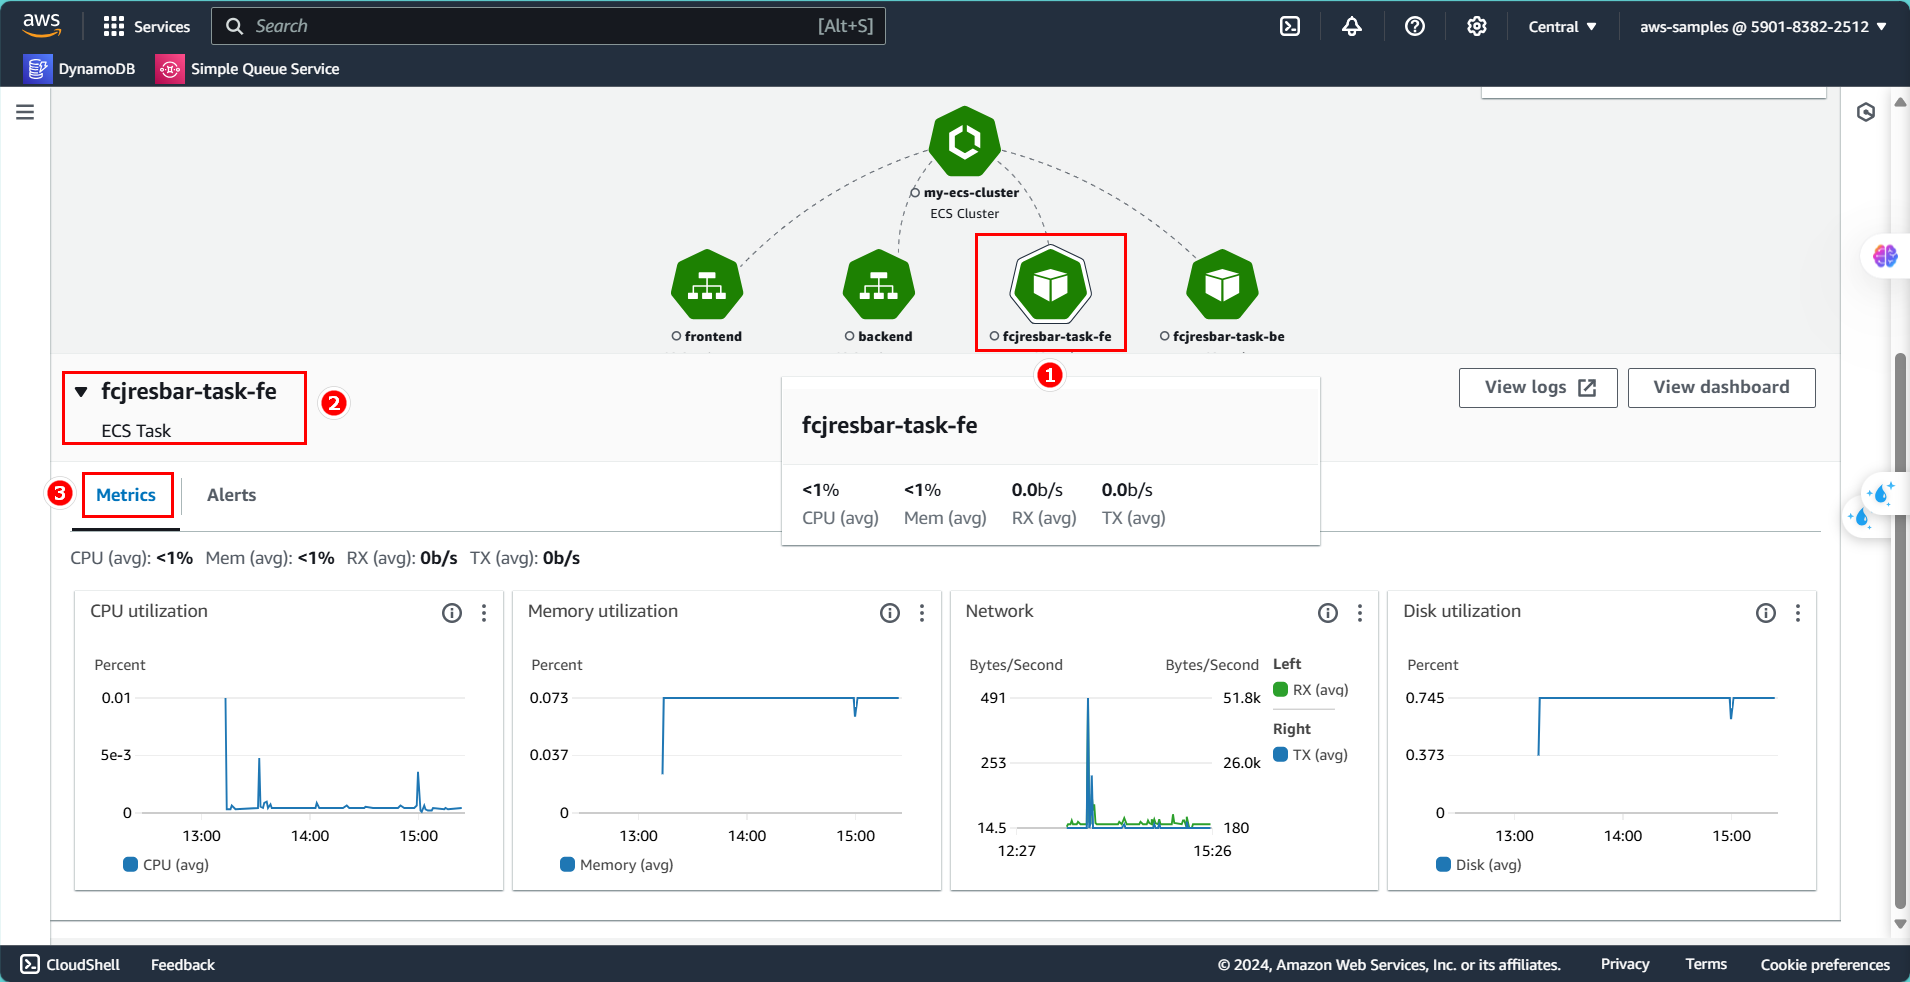Open the notifications bell
1910x982 pixels.
click(1352, 26)
